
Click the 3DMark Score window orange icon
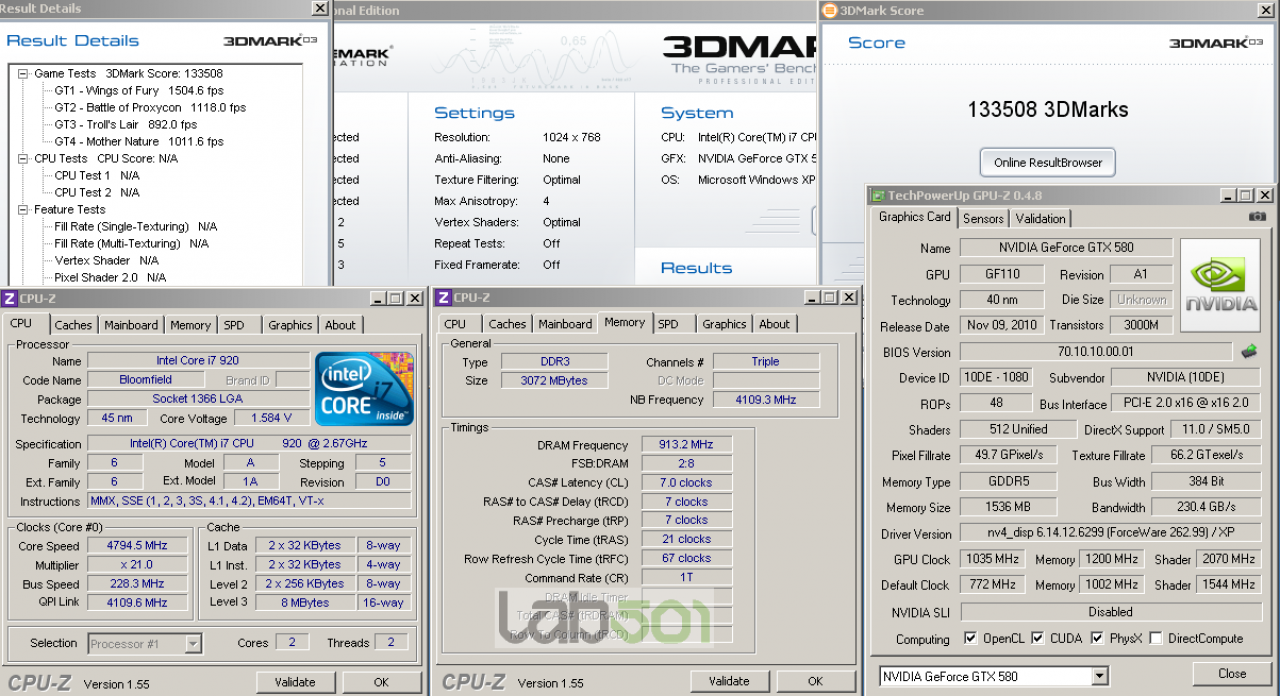[x=830, y=10]
